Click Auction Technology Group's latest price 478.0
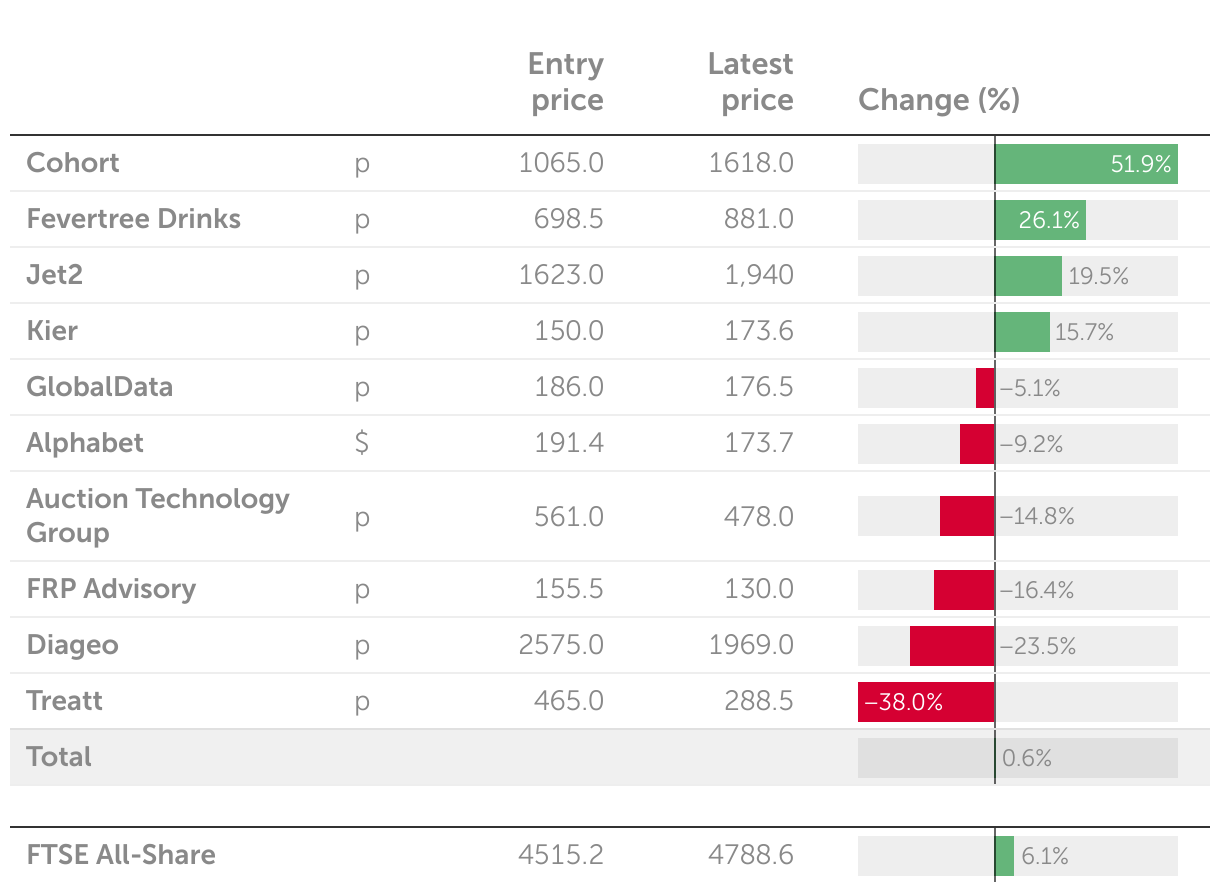The width and height of the screenshot is (1220, 892). (x=758, y=517)
